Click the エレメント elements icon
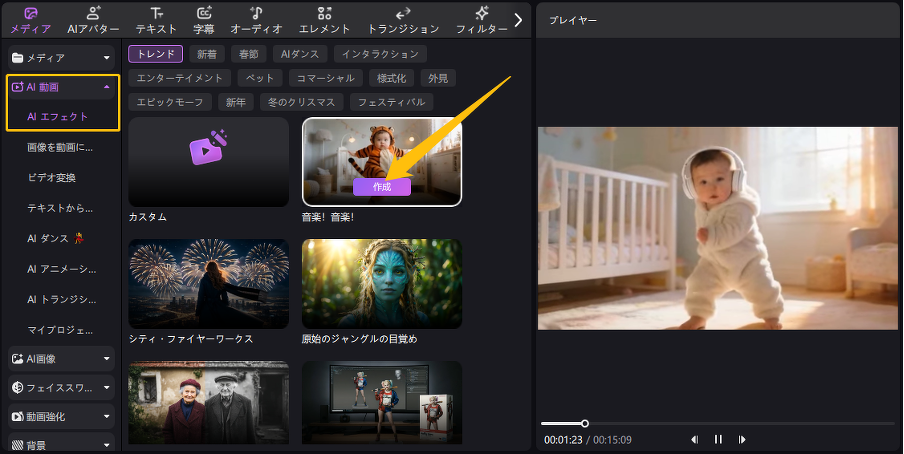 (324, 13)
